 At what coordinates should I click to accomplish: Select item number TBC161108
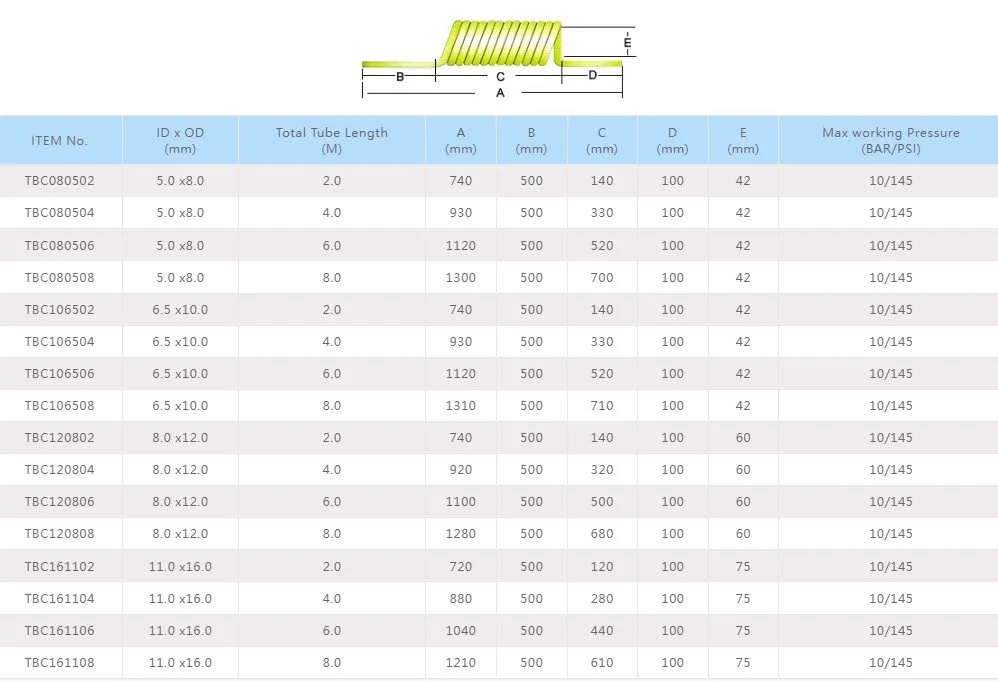click(59, 662)
